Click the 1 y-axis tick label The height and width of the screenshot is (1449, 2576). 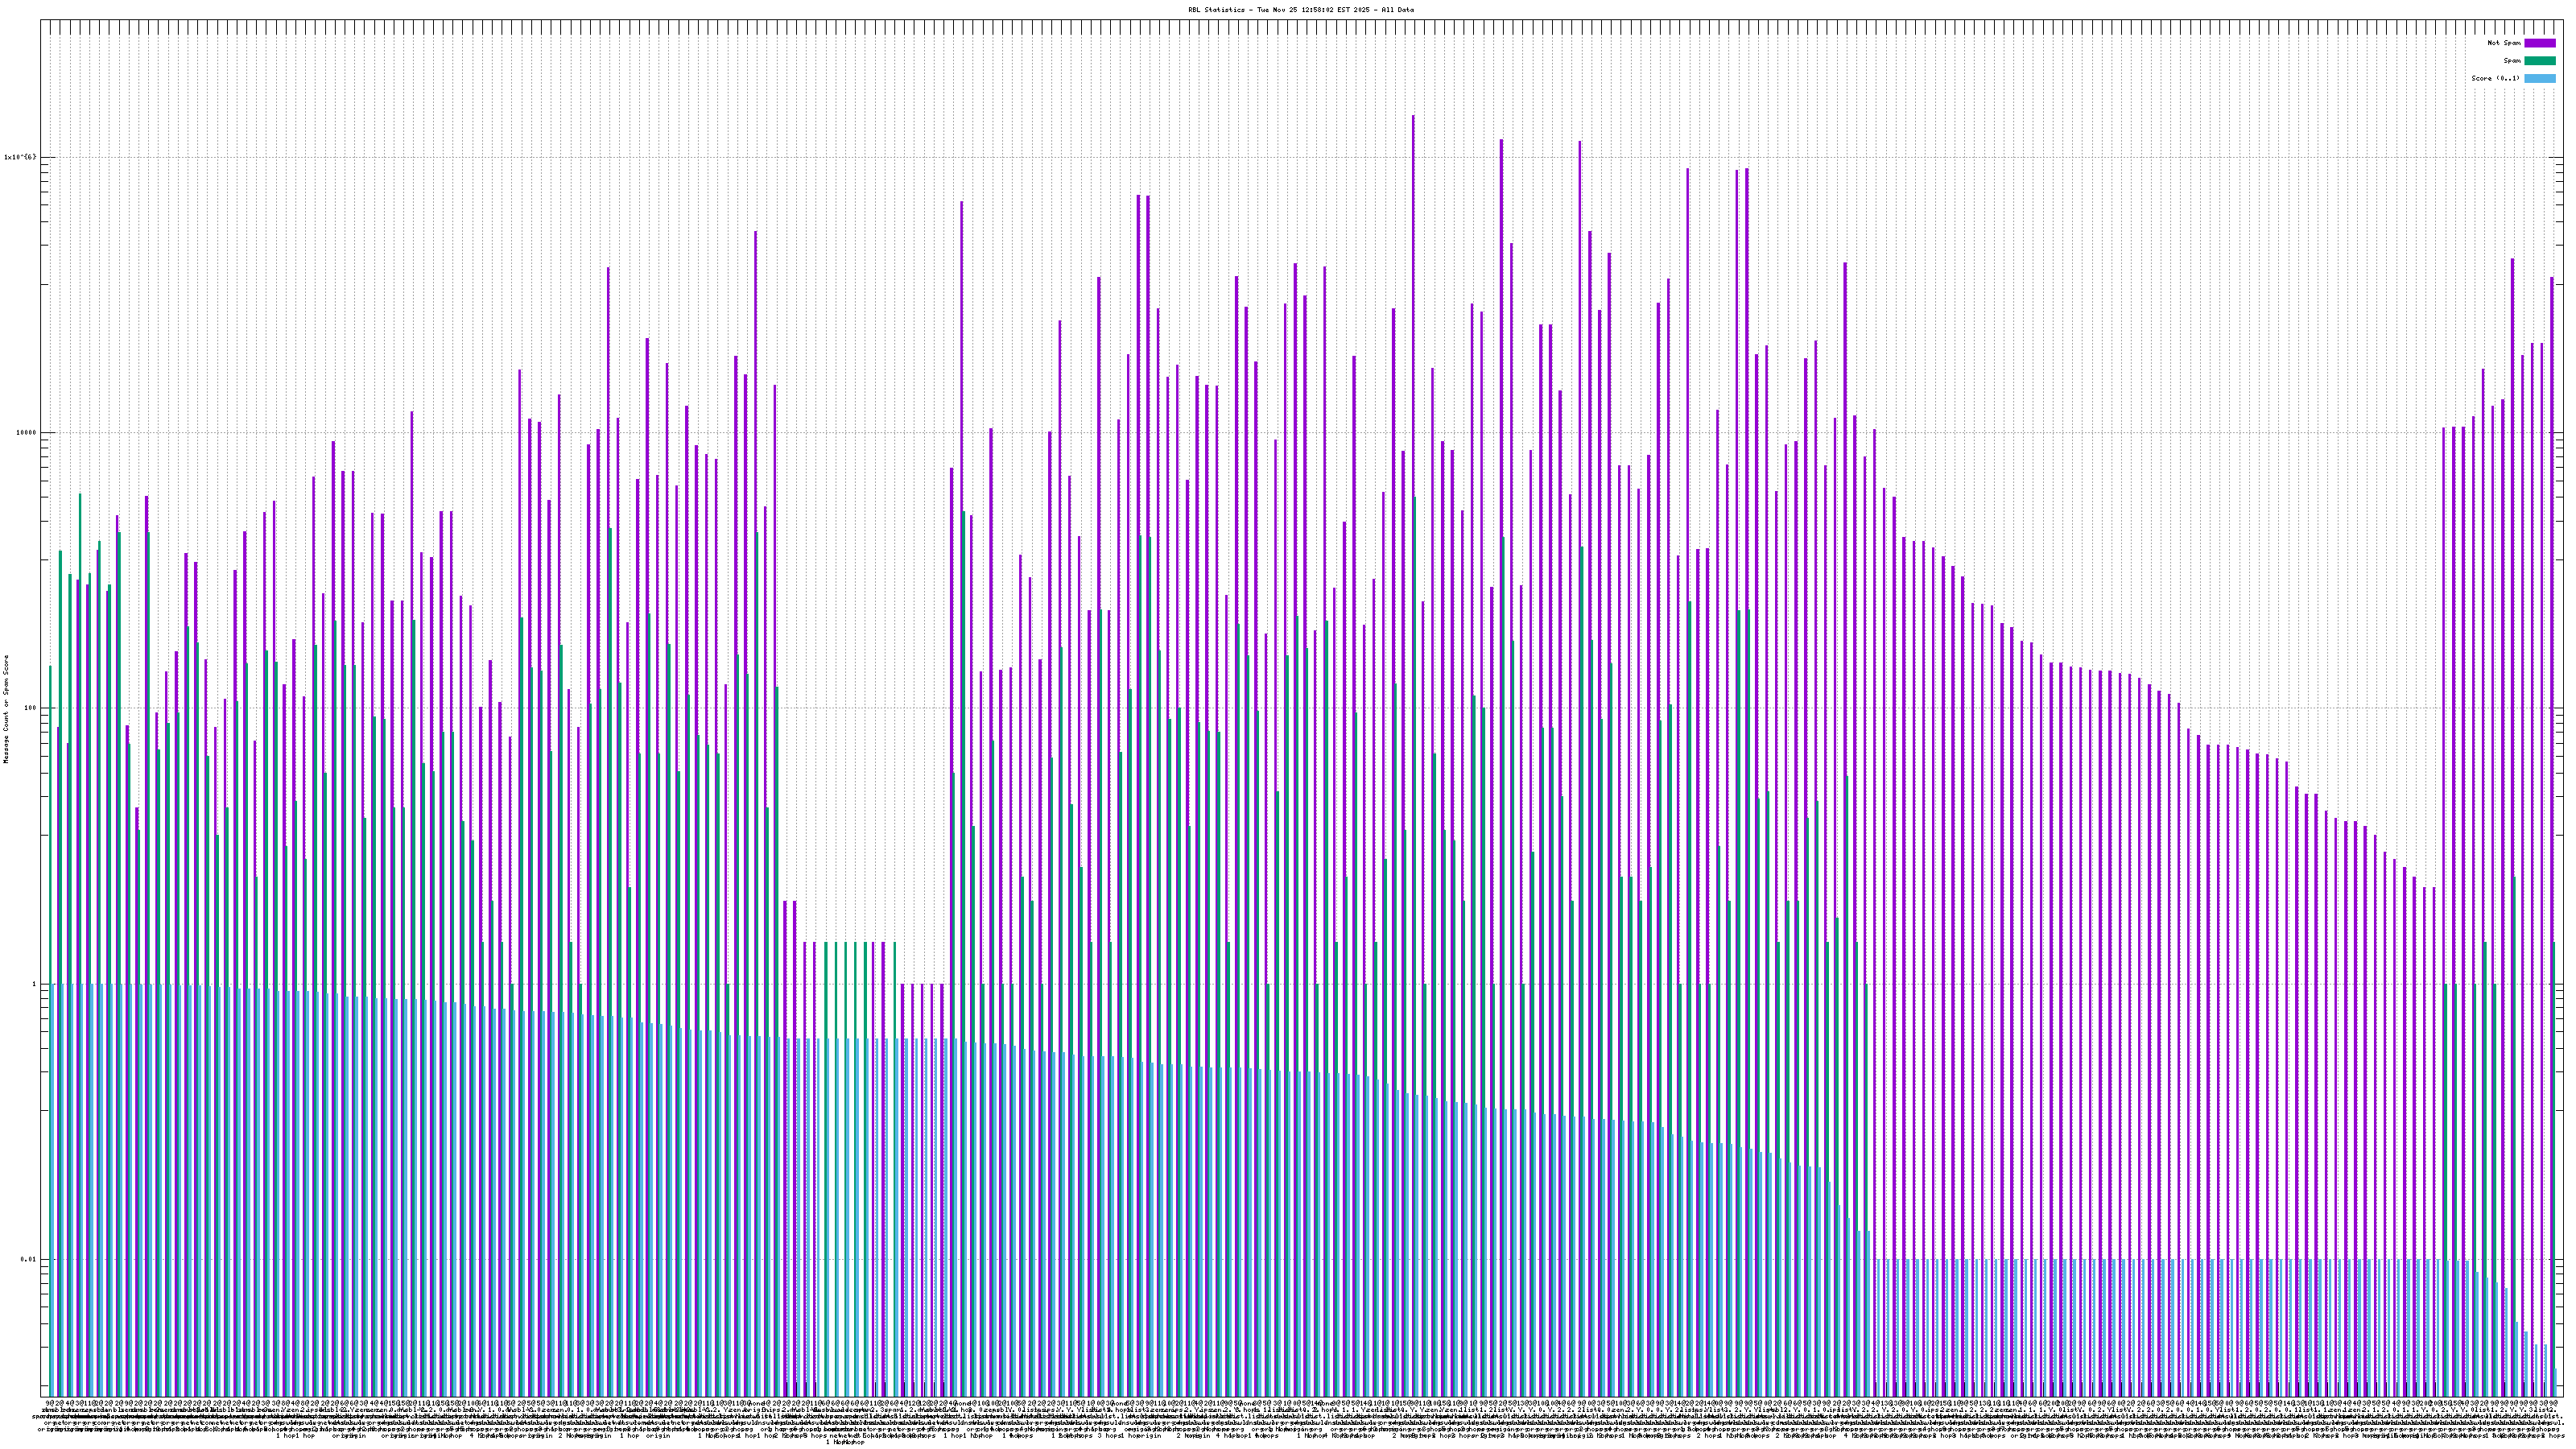33,984
